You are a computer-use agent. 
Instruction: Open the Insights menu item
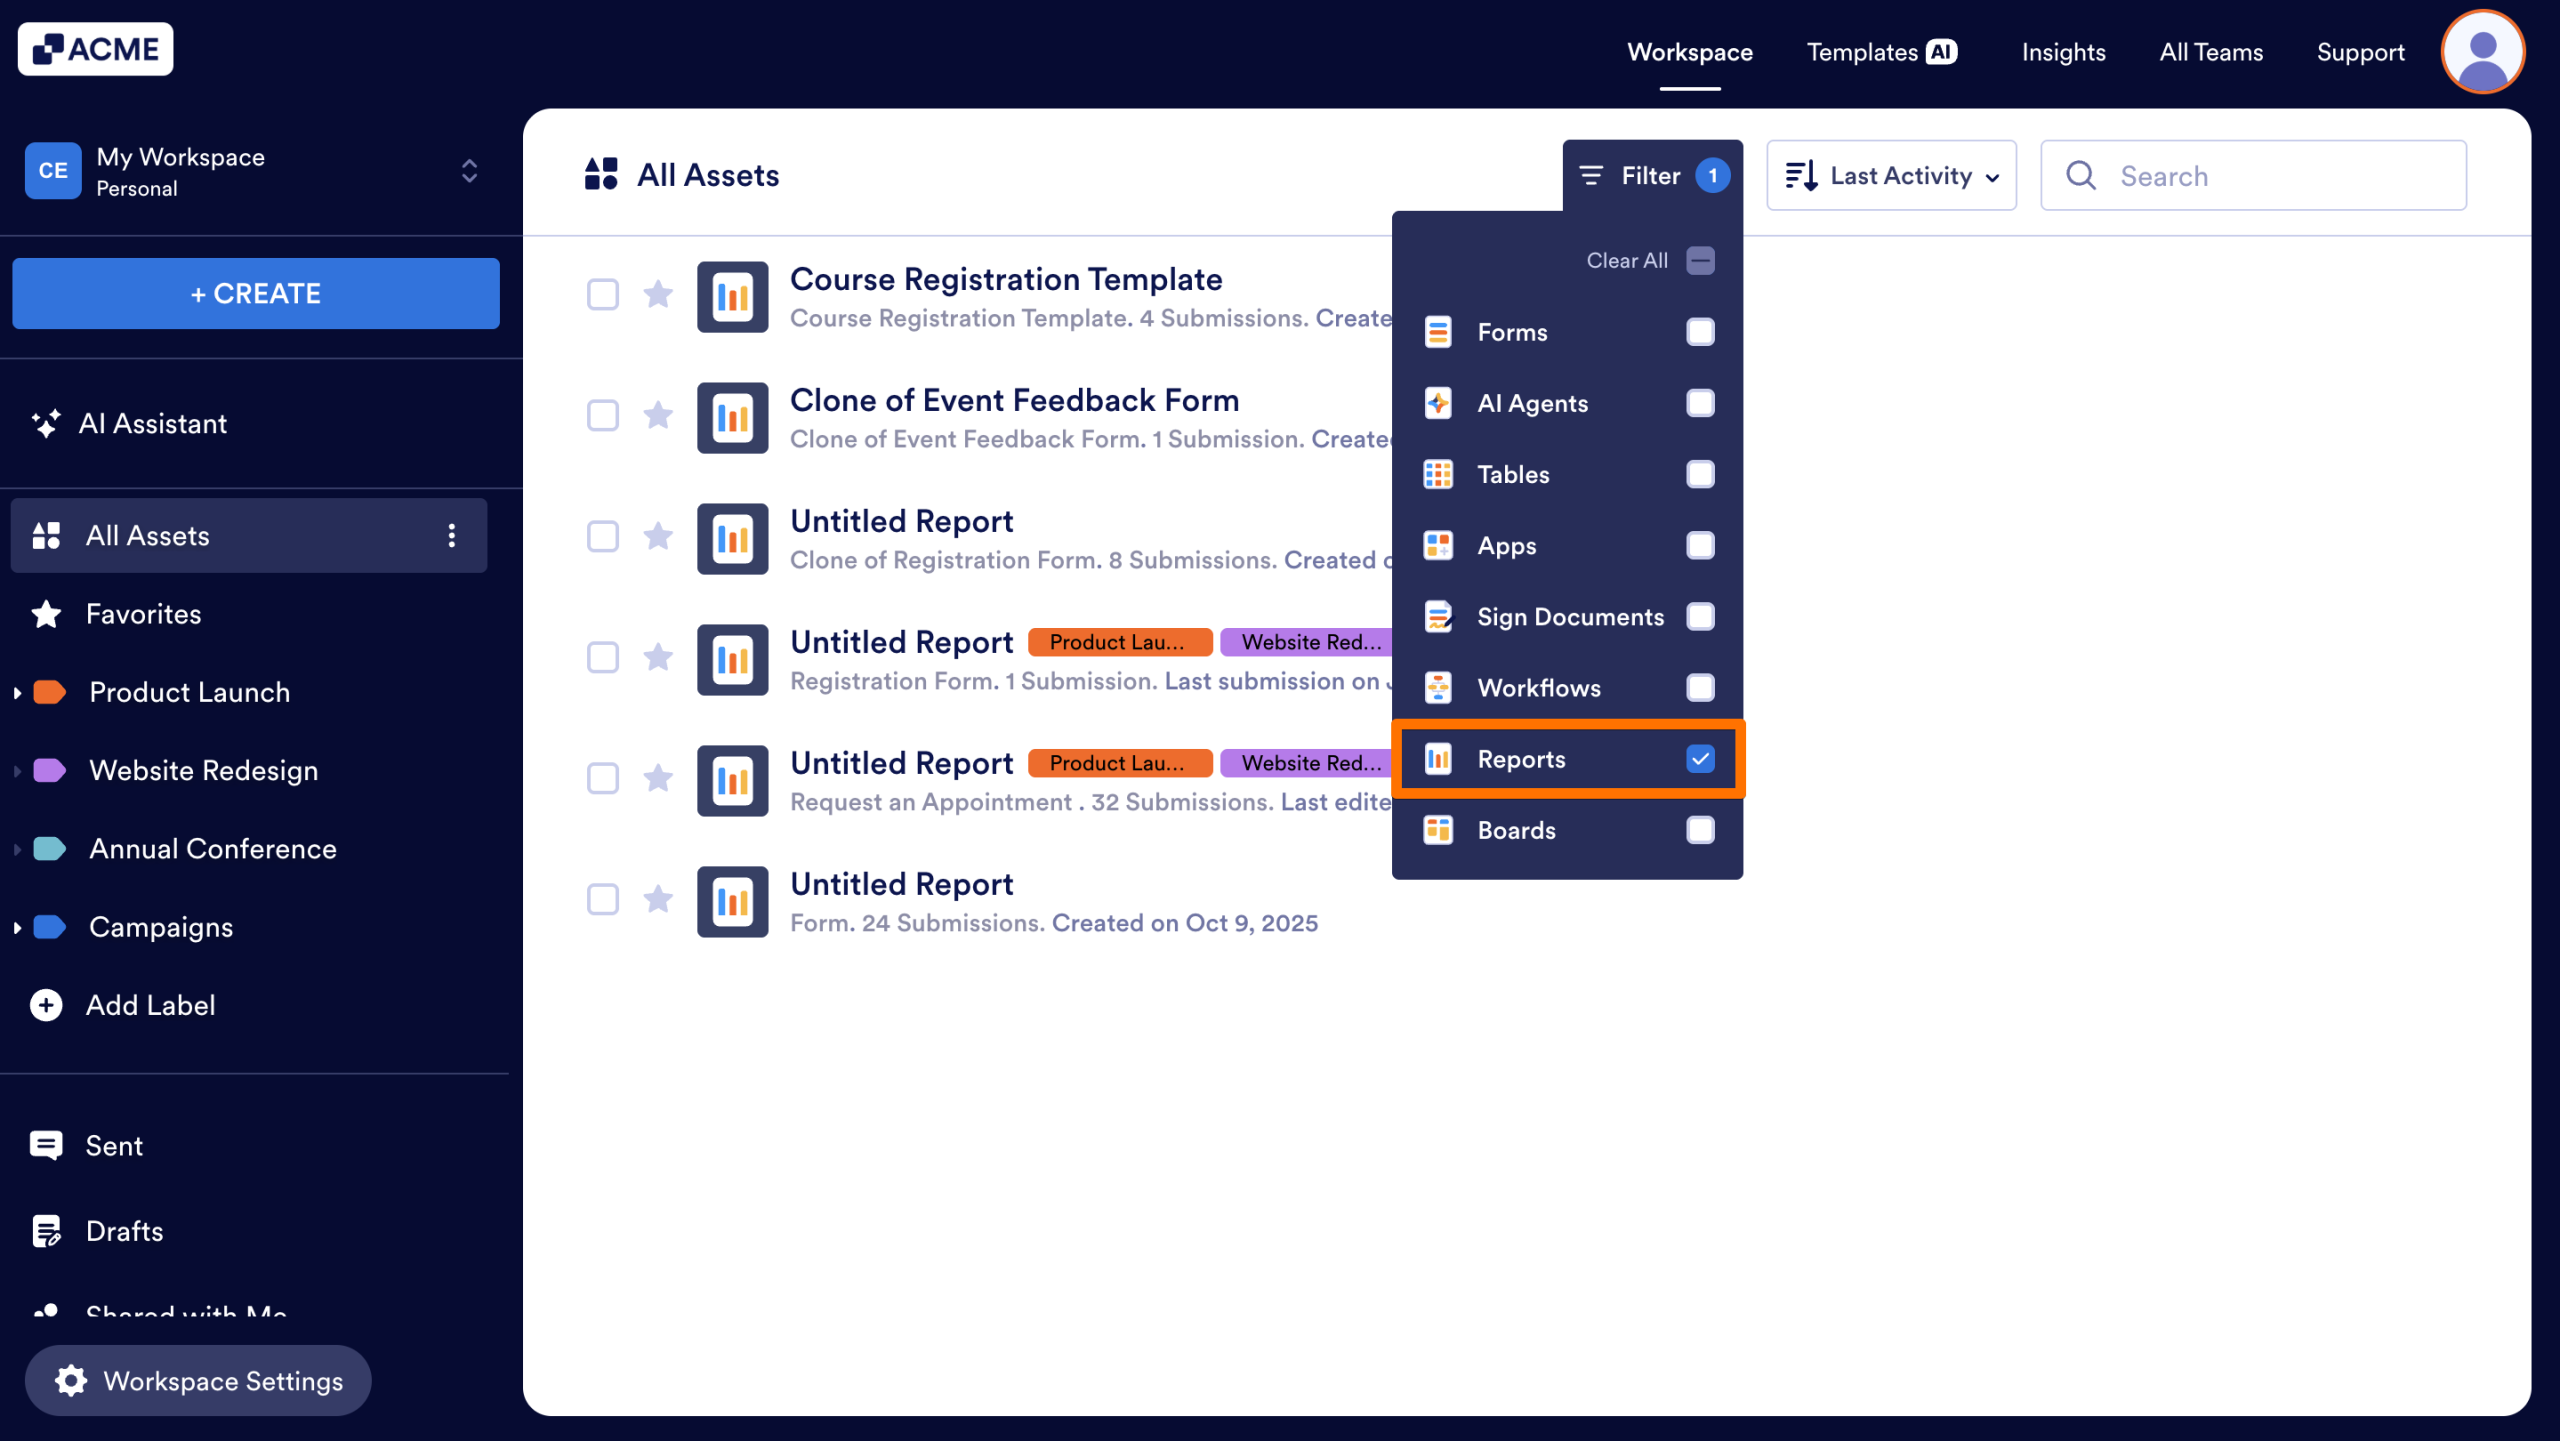coord(2064,51)
